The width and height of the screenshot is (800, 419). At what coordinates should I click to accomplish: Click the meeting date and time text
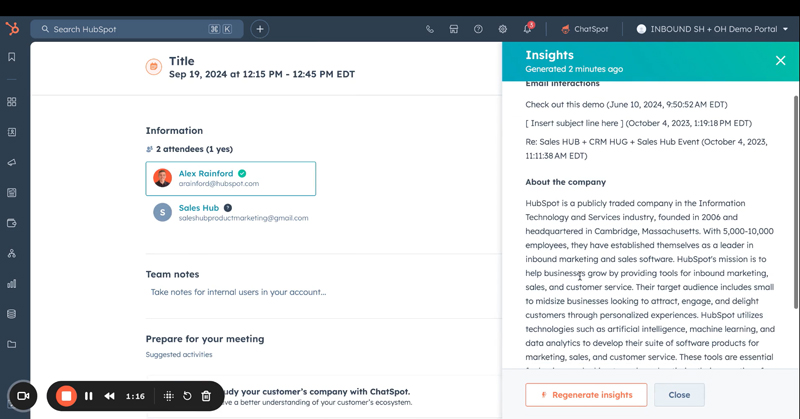point(262,74)
